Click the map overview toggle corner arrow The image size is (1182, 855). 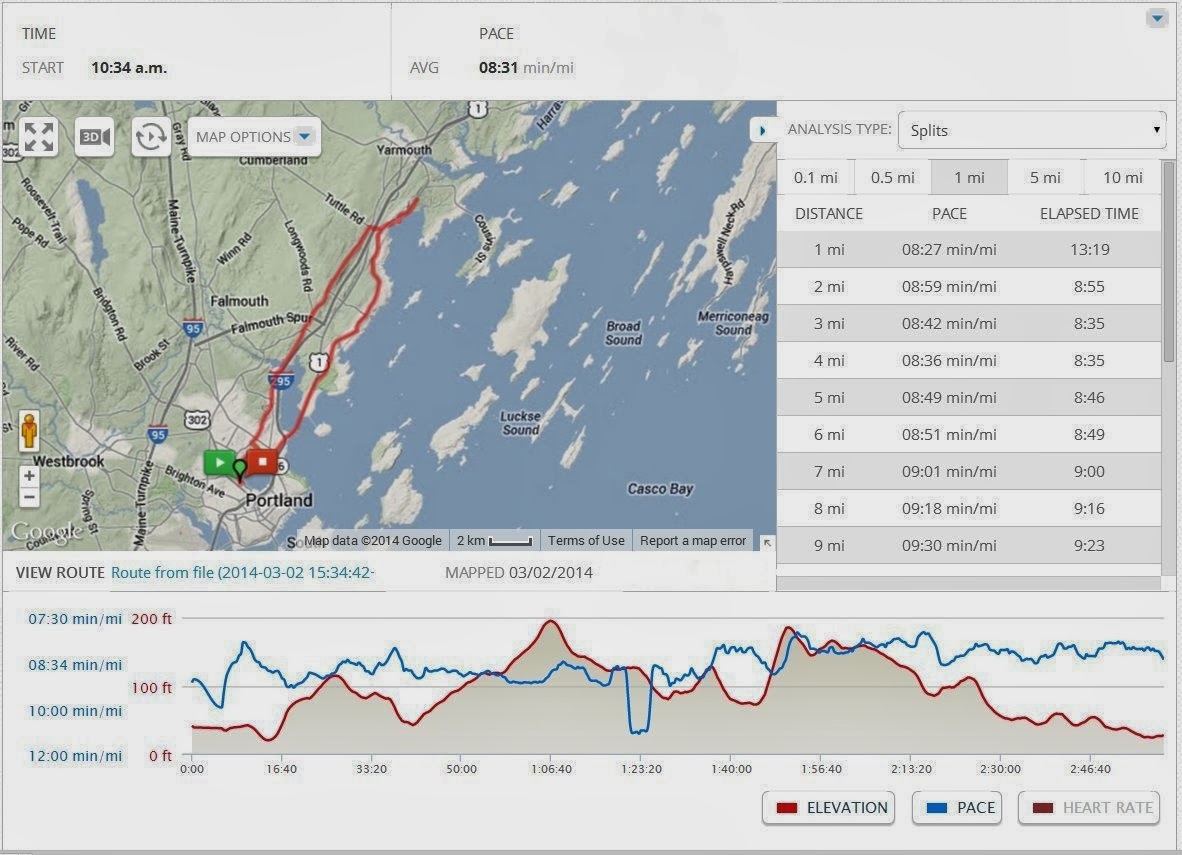coord(767,542)
